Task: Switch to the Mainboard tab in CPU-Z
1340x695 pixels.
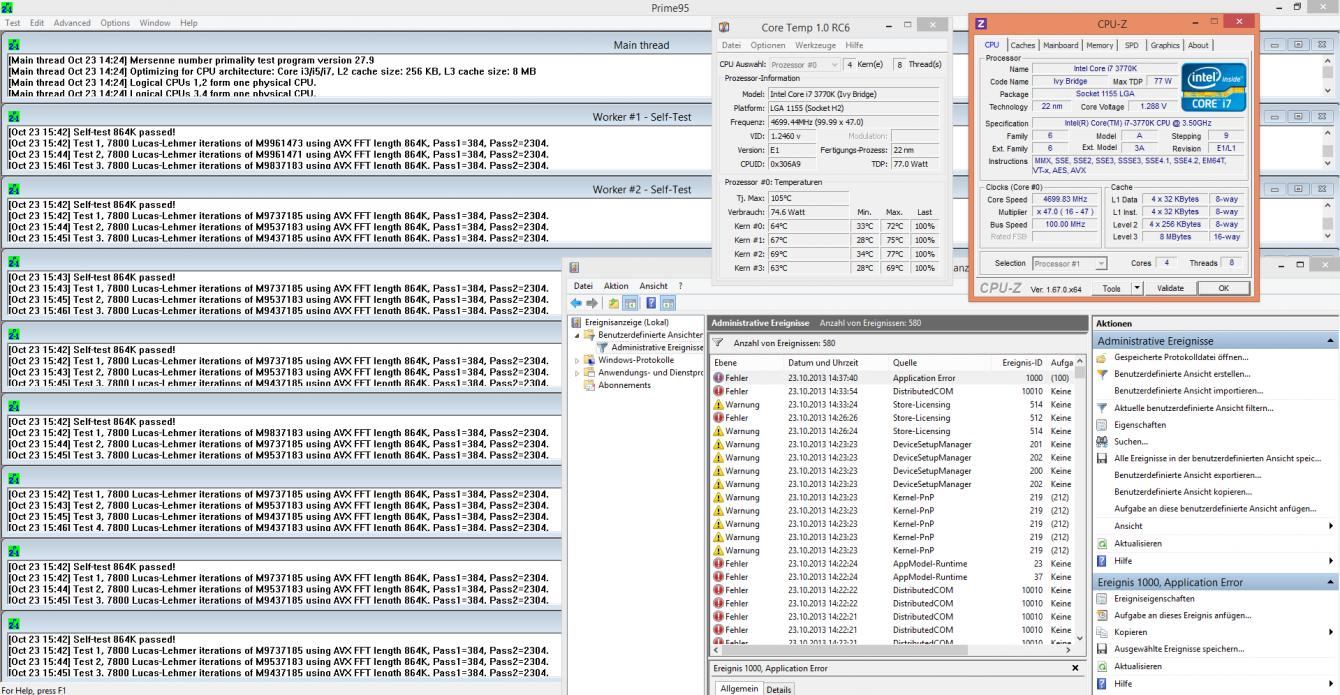Action: [x=1061, y=45]
